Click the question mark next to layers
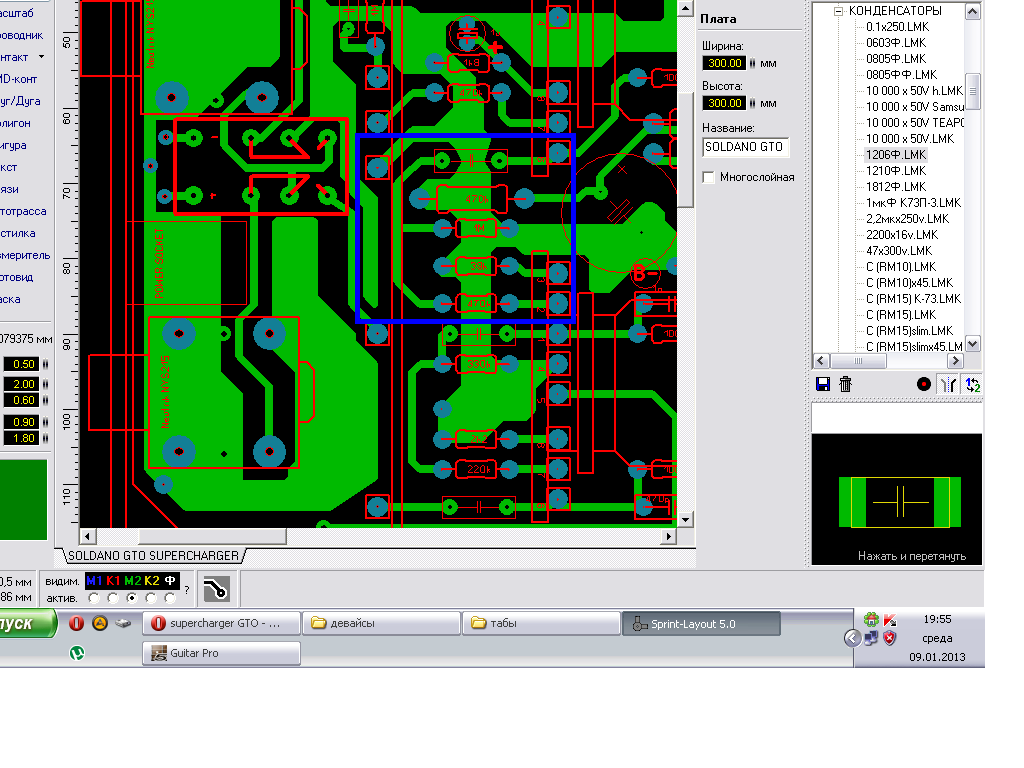This screenshot has height=768, width=1024. click(x=187, y=590)
